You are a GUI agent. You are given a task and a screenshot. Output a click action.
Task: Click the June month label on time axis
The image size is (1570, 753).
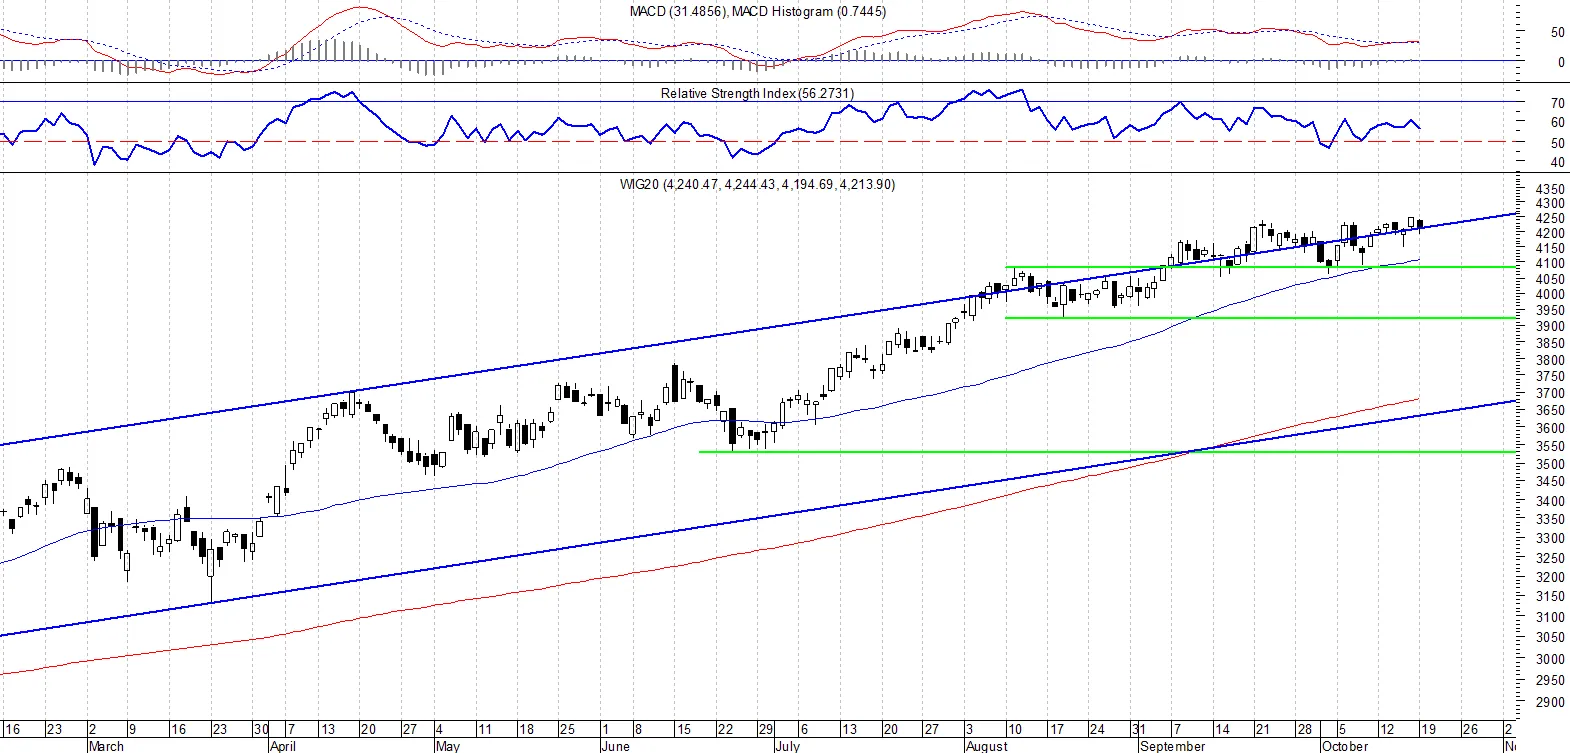click(x=615, y=746)
